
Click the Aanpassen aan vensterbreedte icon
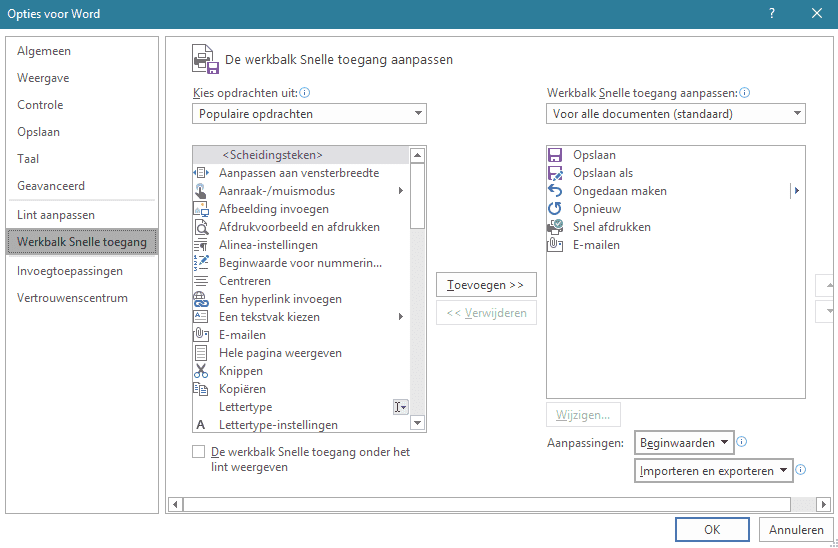[x=201, y=173]
